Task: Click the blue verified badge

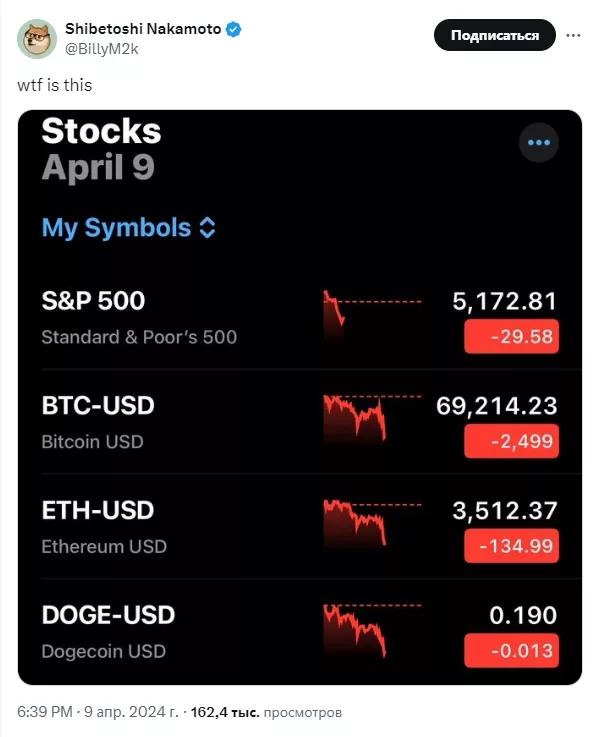Action: (234, 29)
